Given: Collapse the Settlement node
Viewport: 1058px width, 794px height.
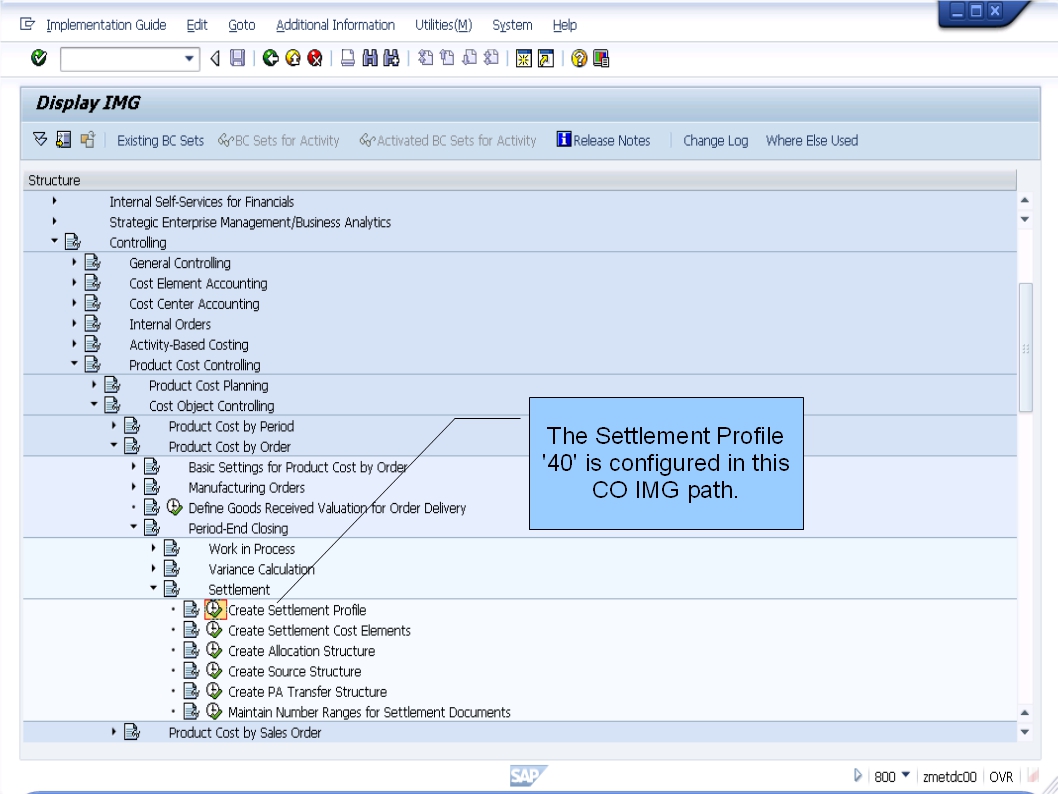Looking at the screenshot, I should click(x=153, y=588).
